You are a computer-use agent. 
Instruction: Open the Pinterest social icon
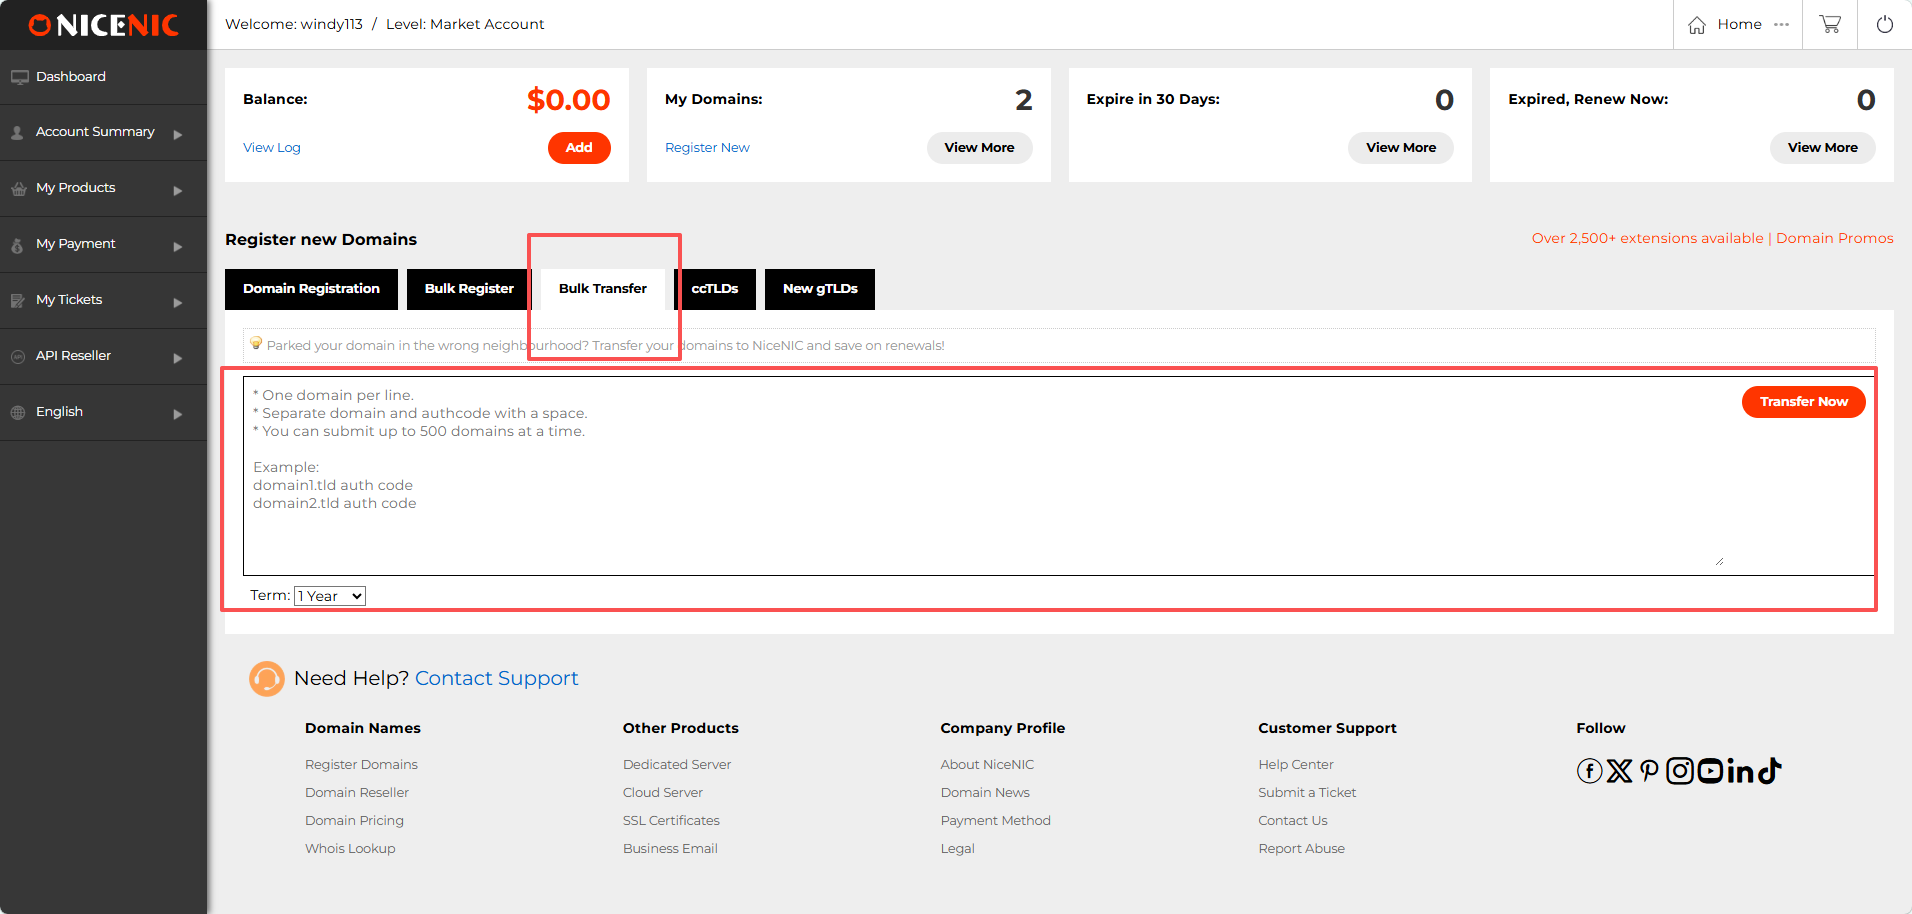[x=1649, y=771]
